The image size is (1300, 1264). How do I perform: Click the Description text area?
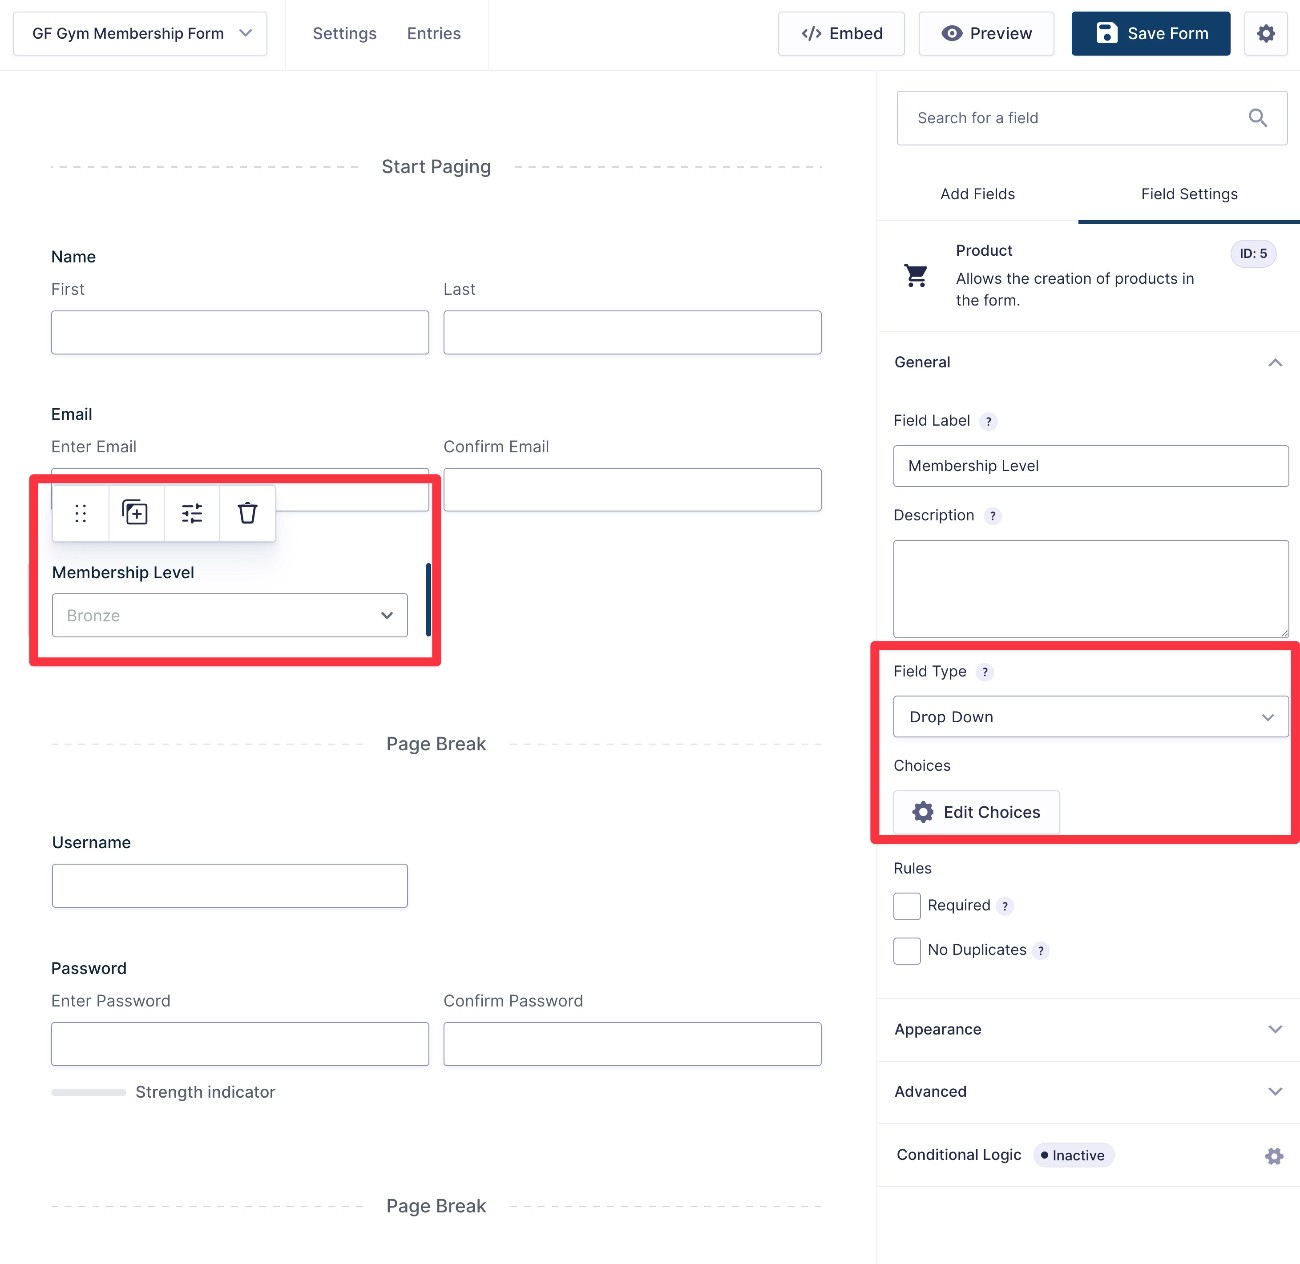click(1090, 588)
